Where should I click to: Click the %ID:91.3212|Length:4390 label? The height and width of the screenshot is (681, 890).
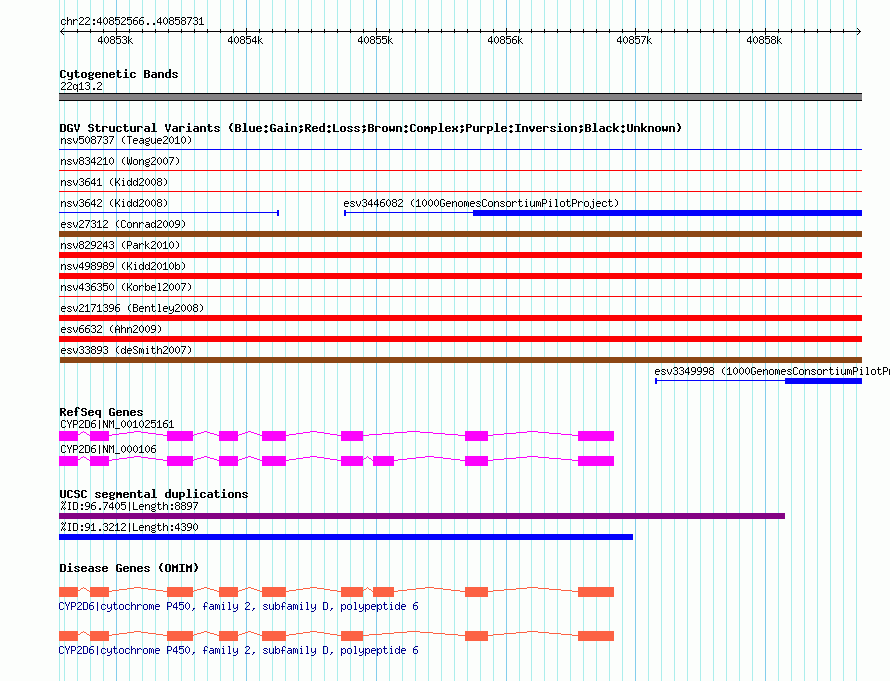tap(129, 527)
